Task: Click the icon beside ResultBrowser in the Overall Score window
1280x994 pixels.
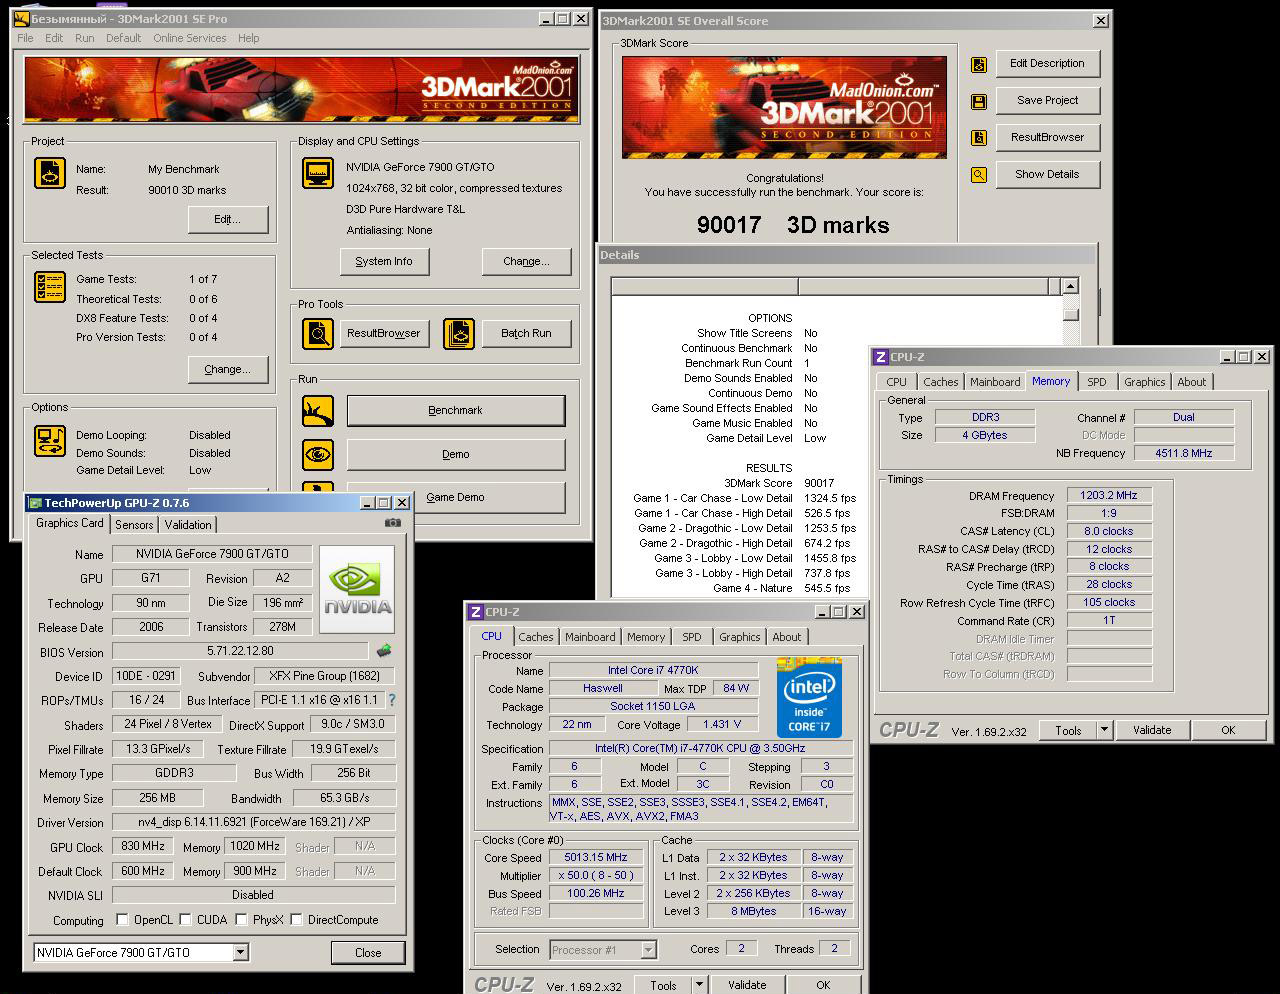Action: coord(979,138)
